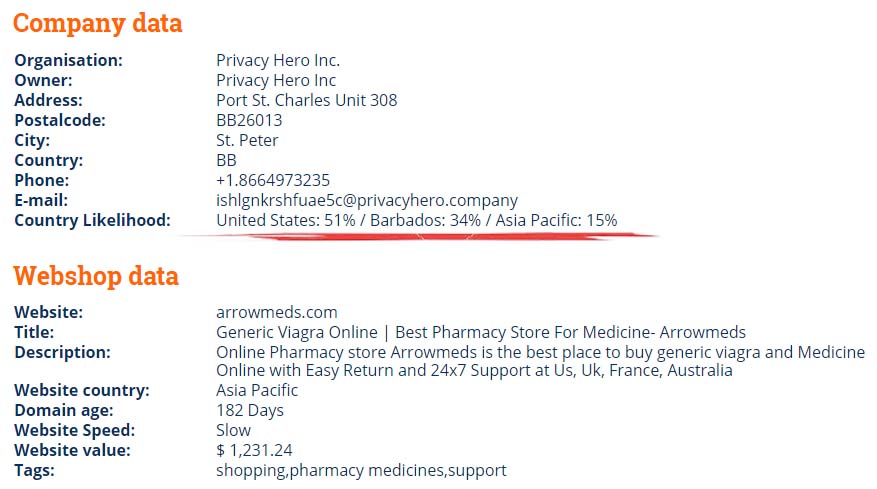Image resolution: width=877 pixels, height=489 pixels.
Task: Click the Website Speed value Slow
Action: (233, 430)
